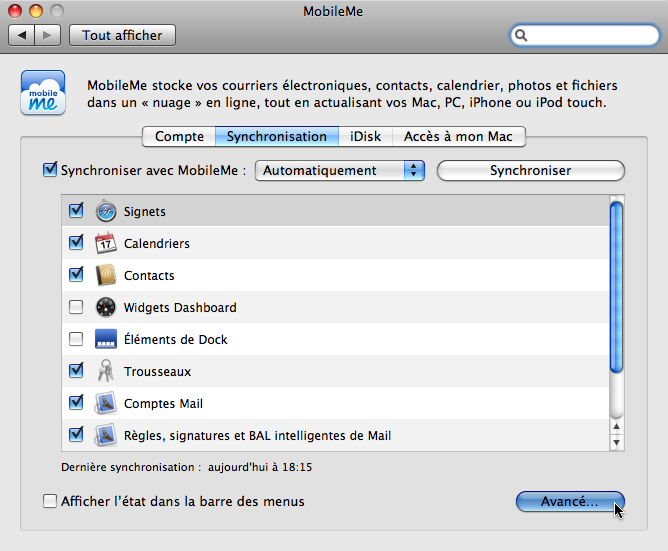Click the 'aujourd'hui à 18:15' sync time
668x551 pixels.
(260, 467)
